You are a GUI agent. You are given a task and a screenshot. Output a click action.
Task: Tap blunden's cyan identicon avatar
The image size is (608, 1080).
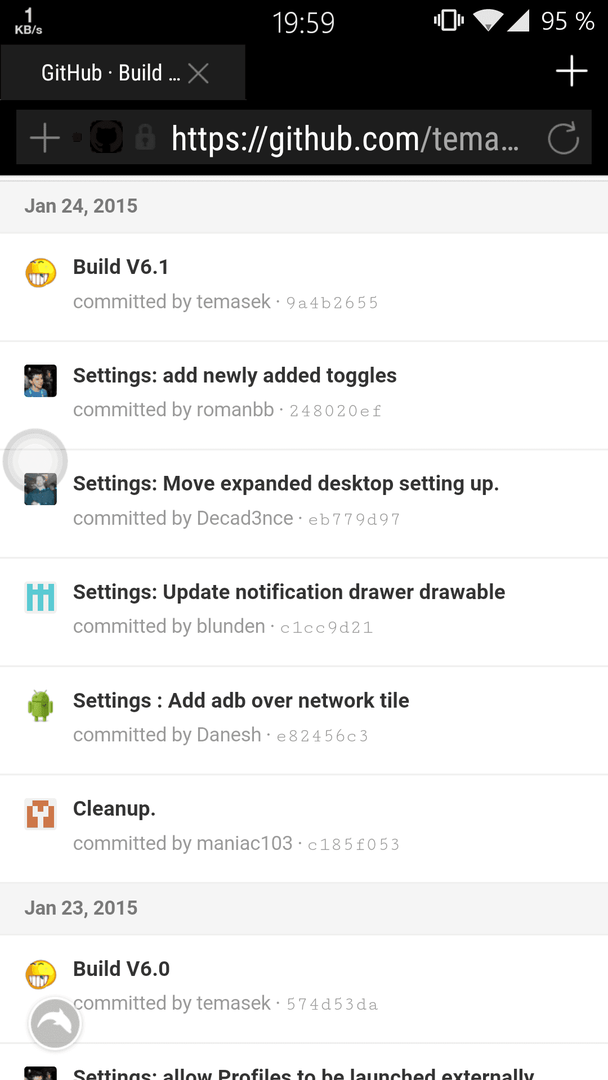click(x=41, y=597)
